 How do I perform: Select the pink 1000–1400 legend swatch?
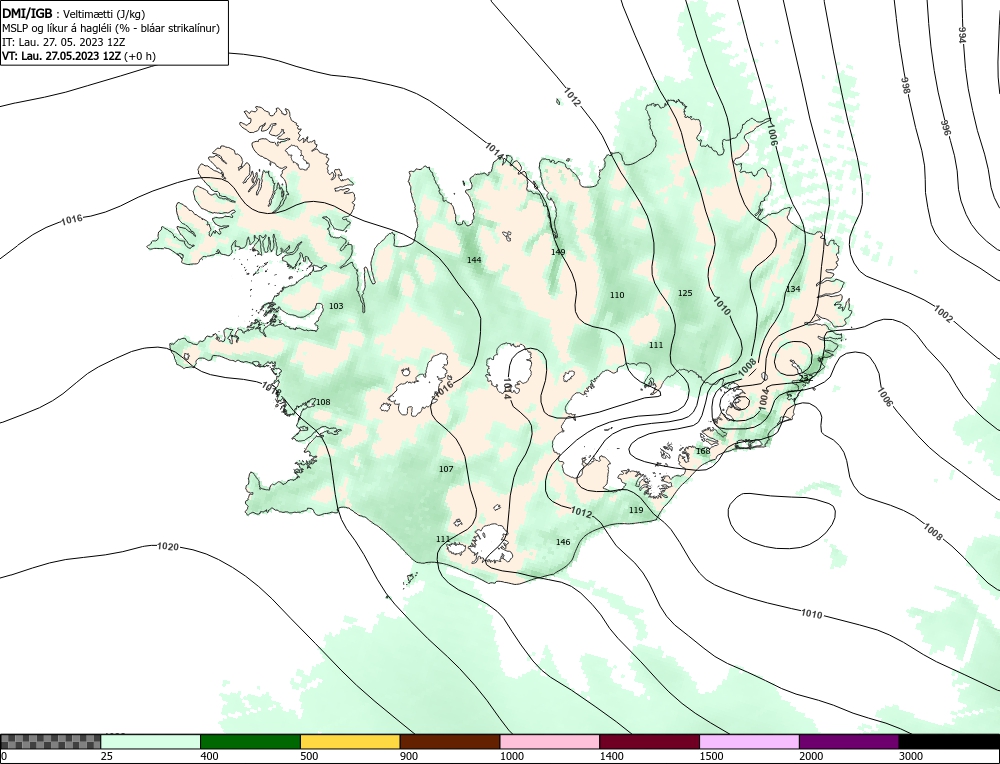click(x=550, y=742)
